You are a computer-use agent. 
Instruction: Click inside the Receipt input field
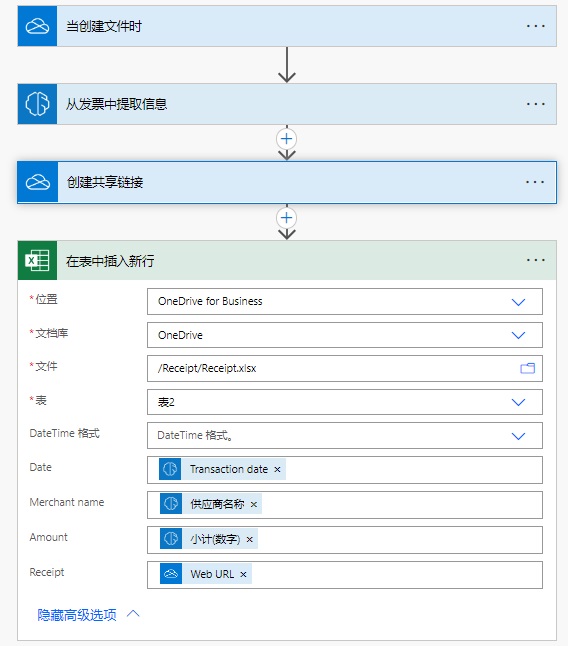(345, 575)
